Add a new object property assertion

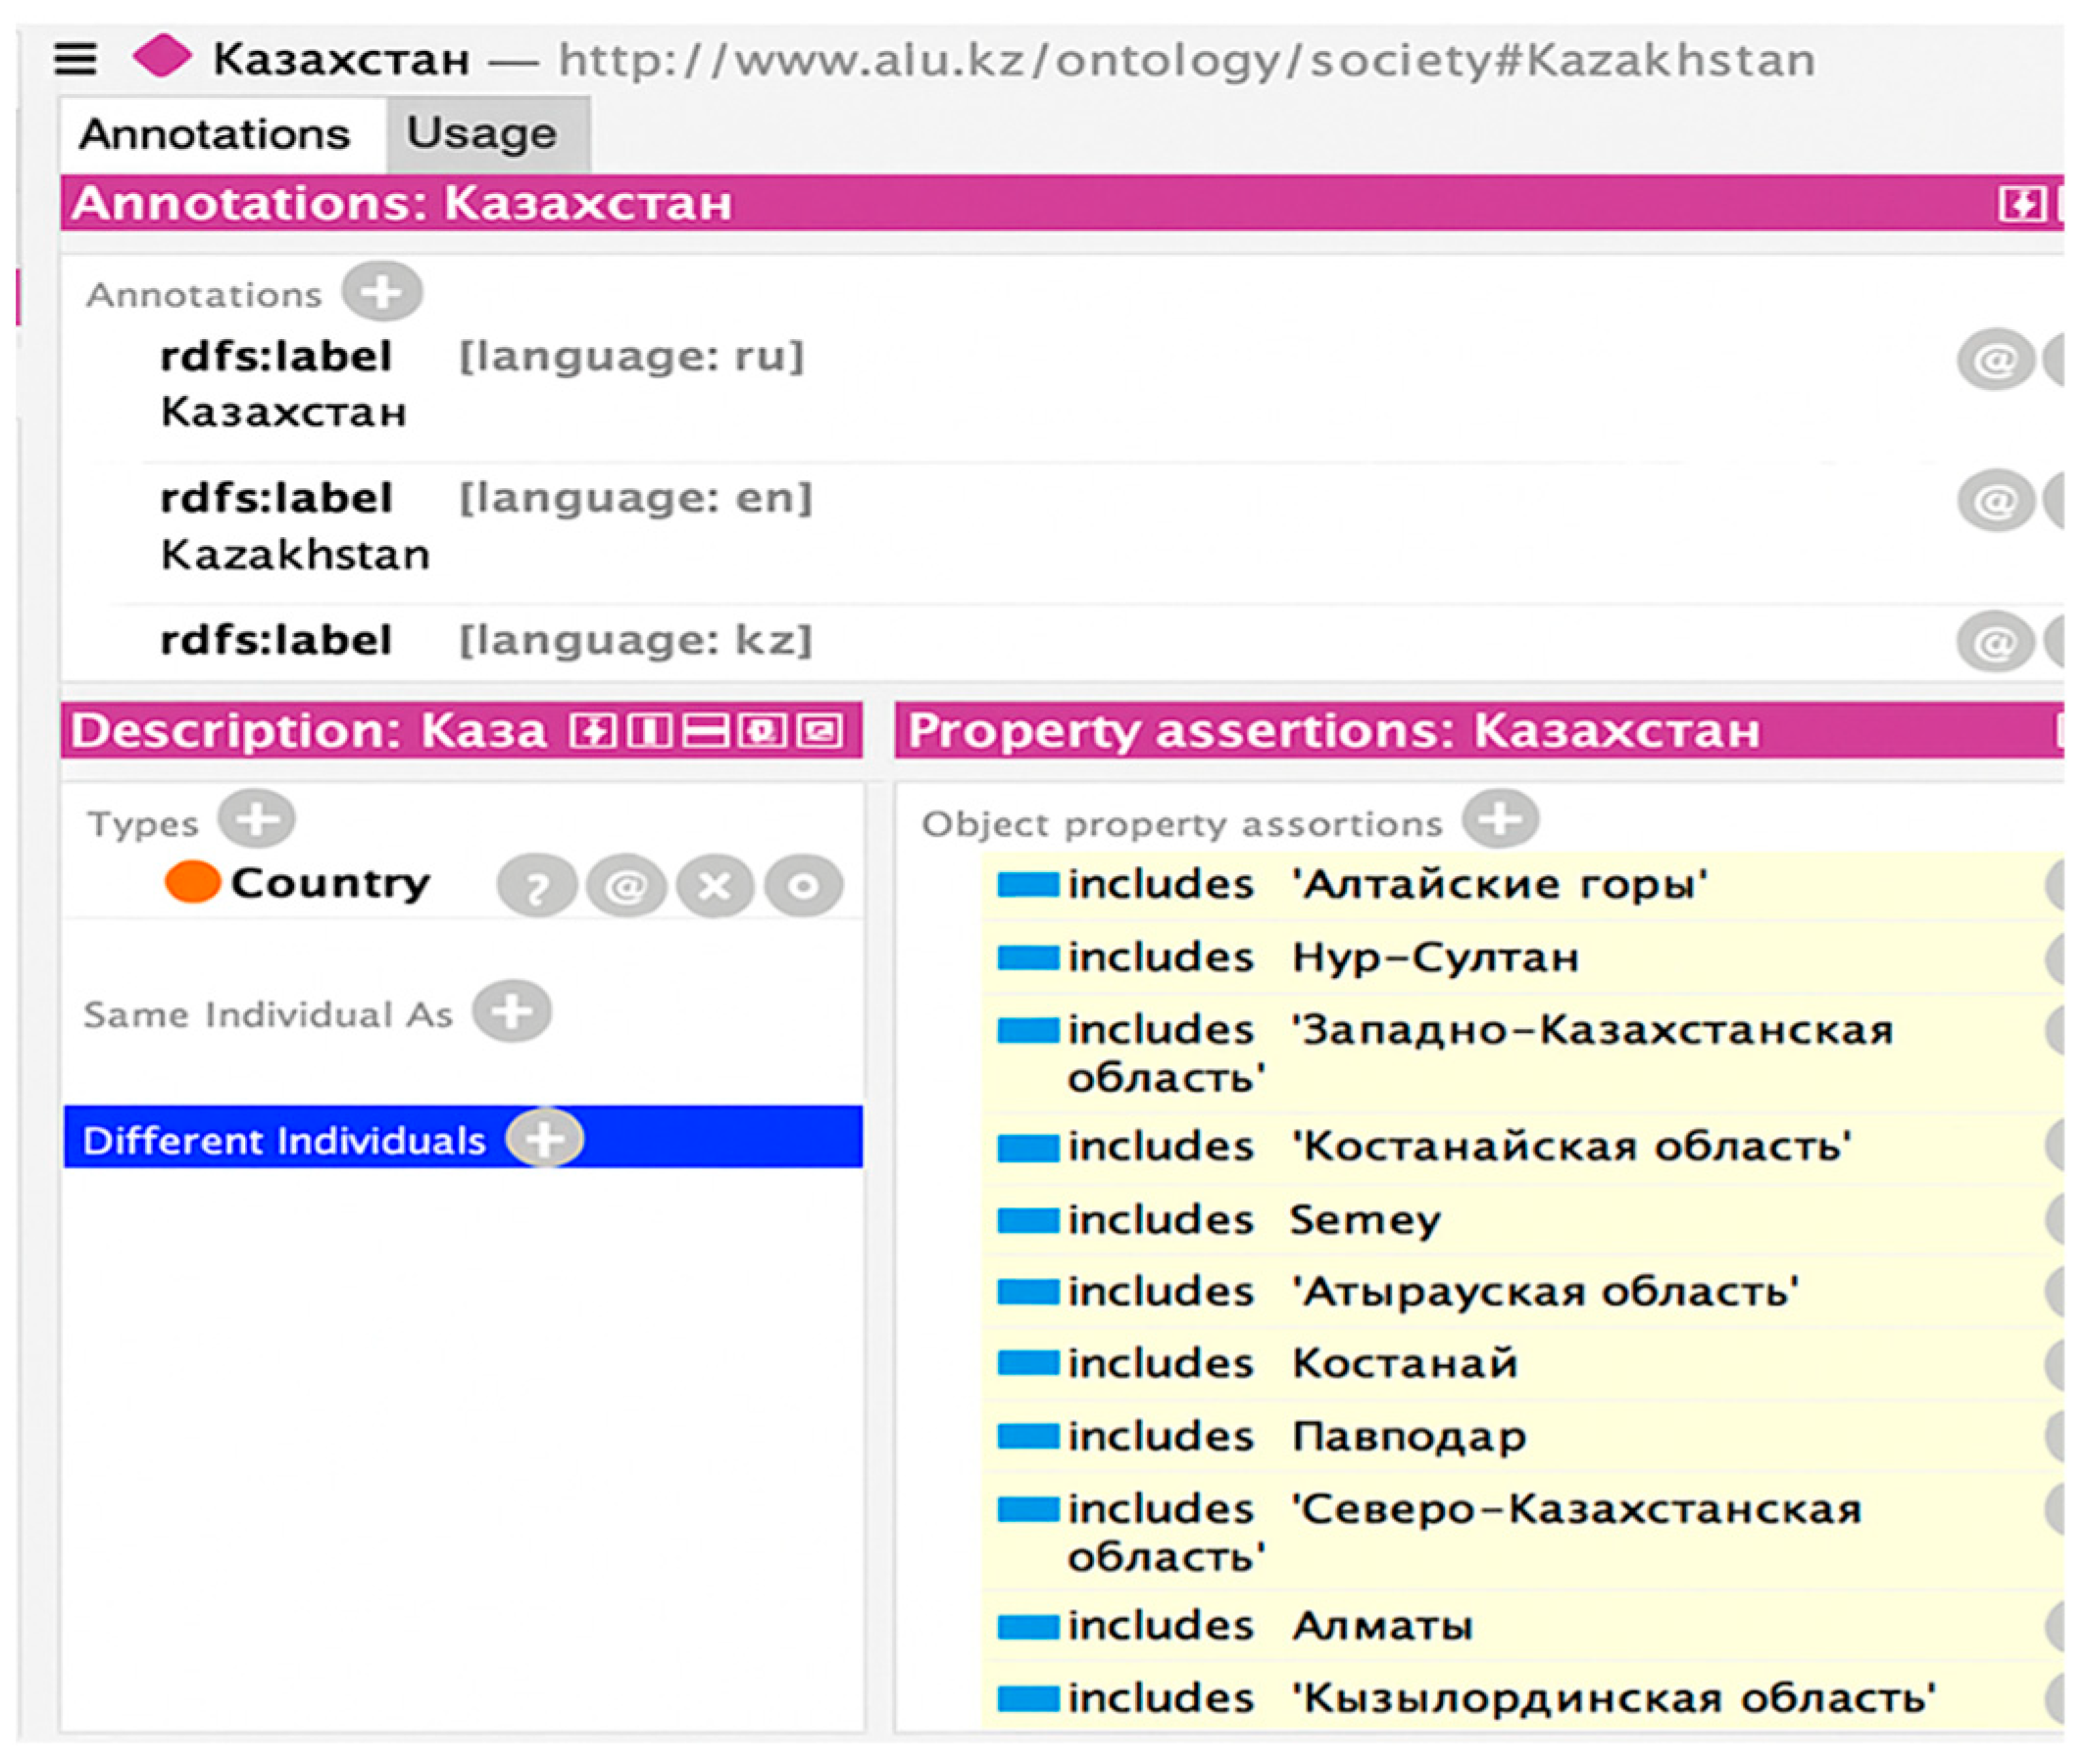click(1500, 819)
